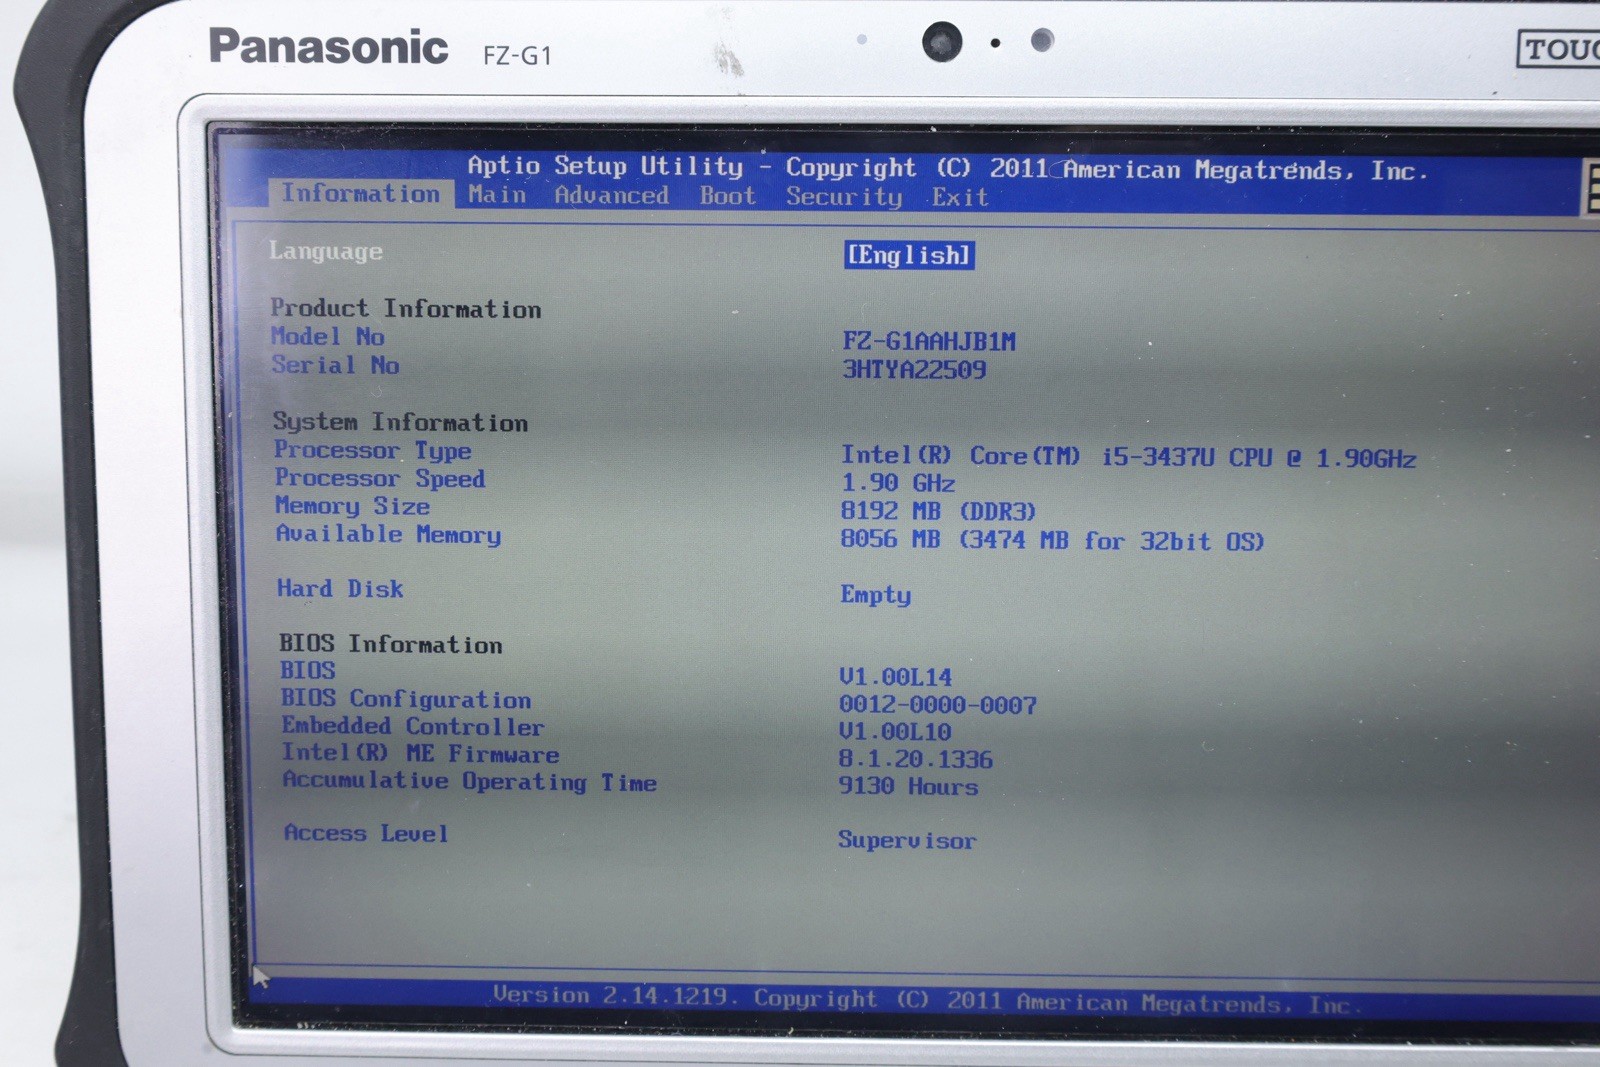Select serial value 3HTYA22509
Screen dimensions: 1600x1067
click(x=914, y=370)
